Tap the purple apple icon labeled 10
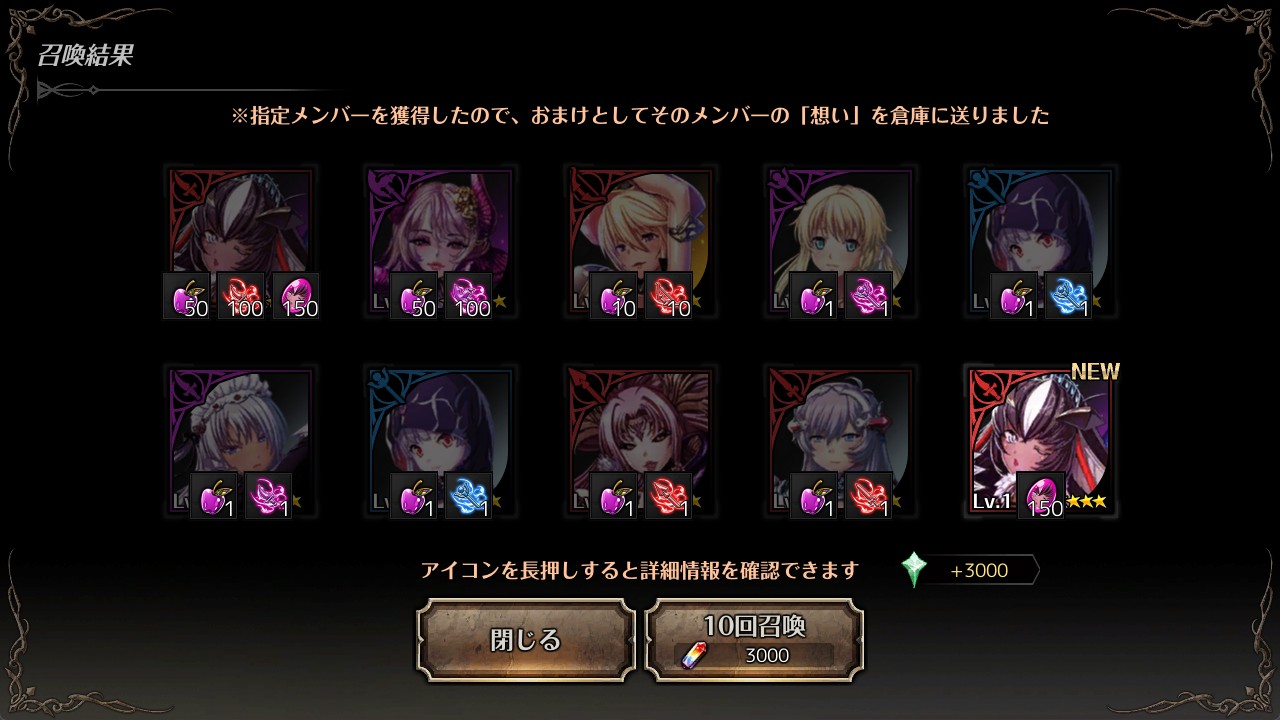 pos(613,296)
